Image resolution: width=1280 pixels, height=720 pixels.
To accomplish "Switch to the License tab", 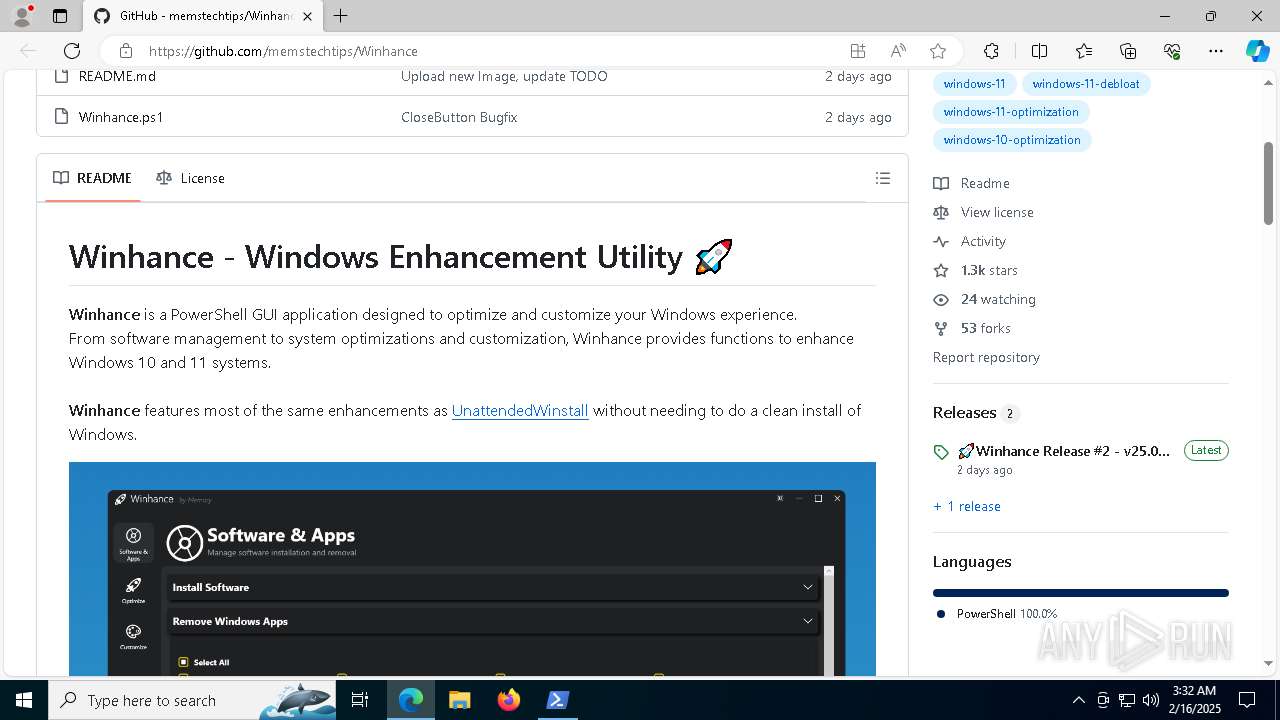I will [x=190, y=178].
